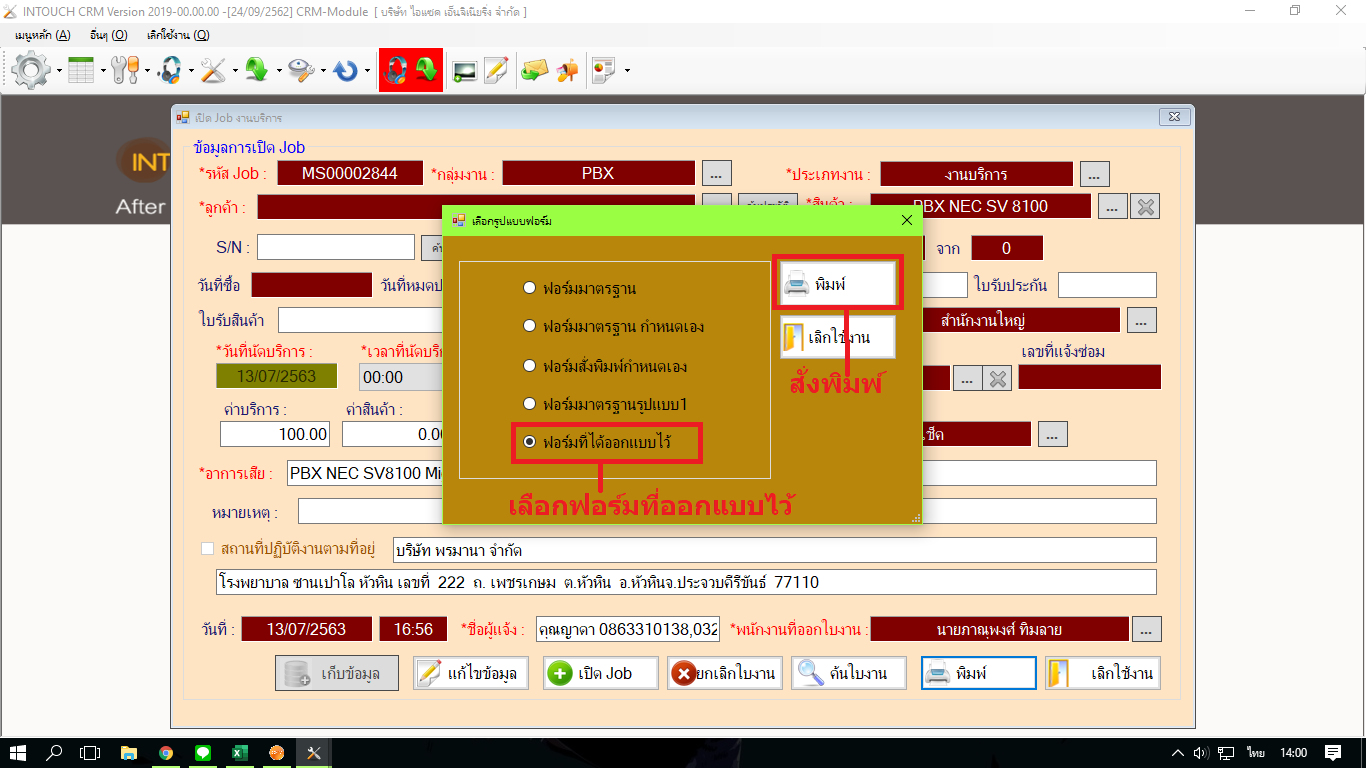
Task: Expand dropdown arrow beside the gear icon
Action: click(59, 71)
